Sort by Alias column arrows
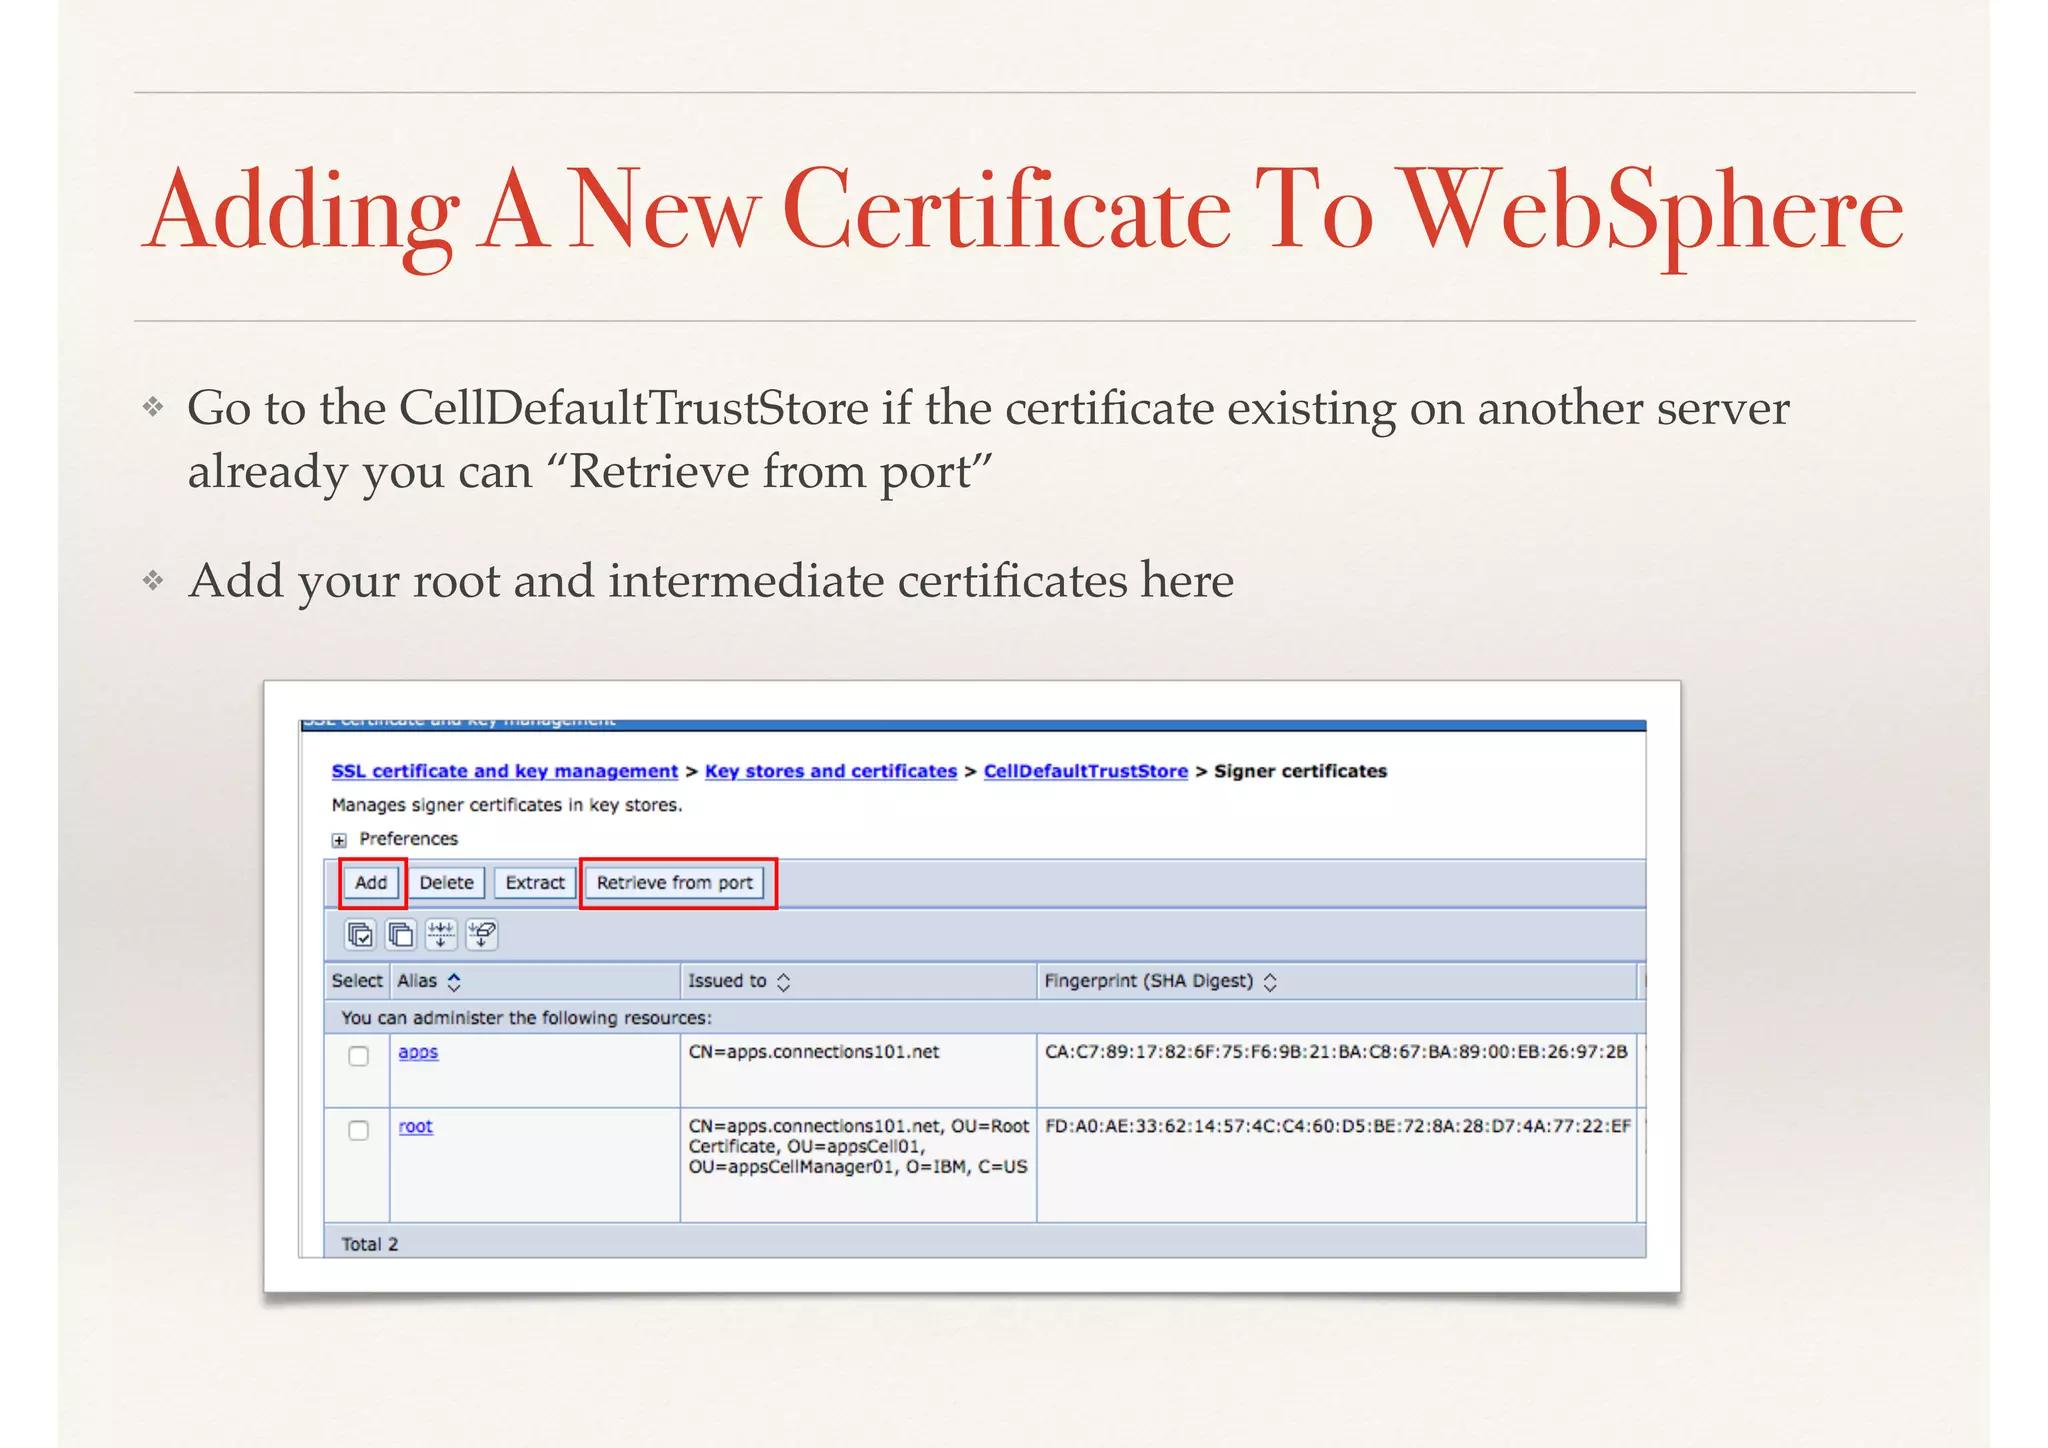The image size is (2048, 1448). point(454,982)
